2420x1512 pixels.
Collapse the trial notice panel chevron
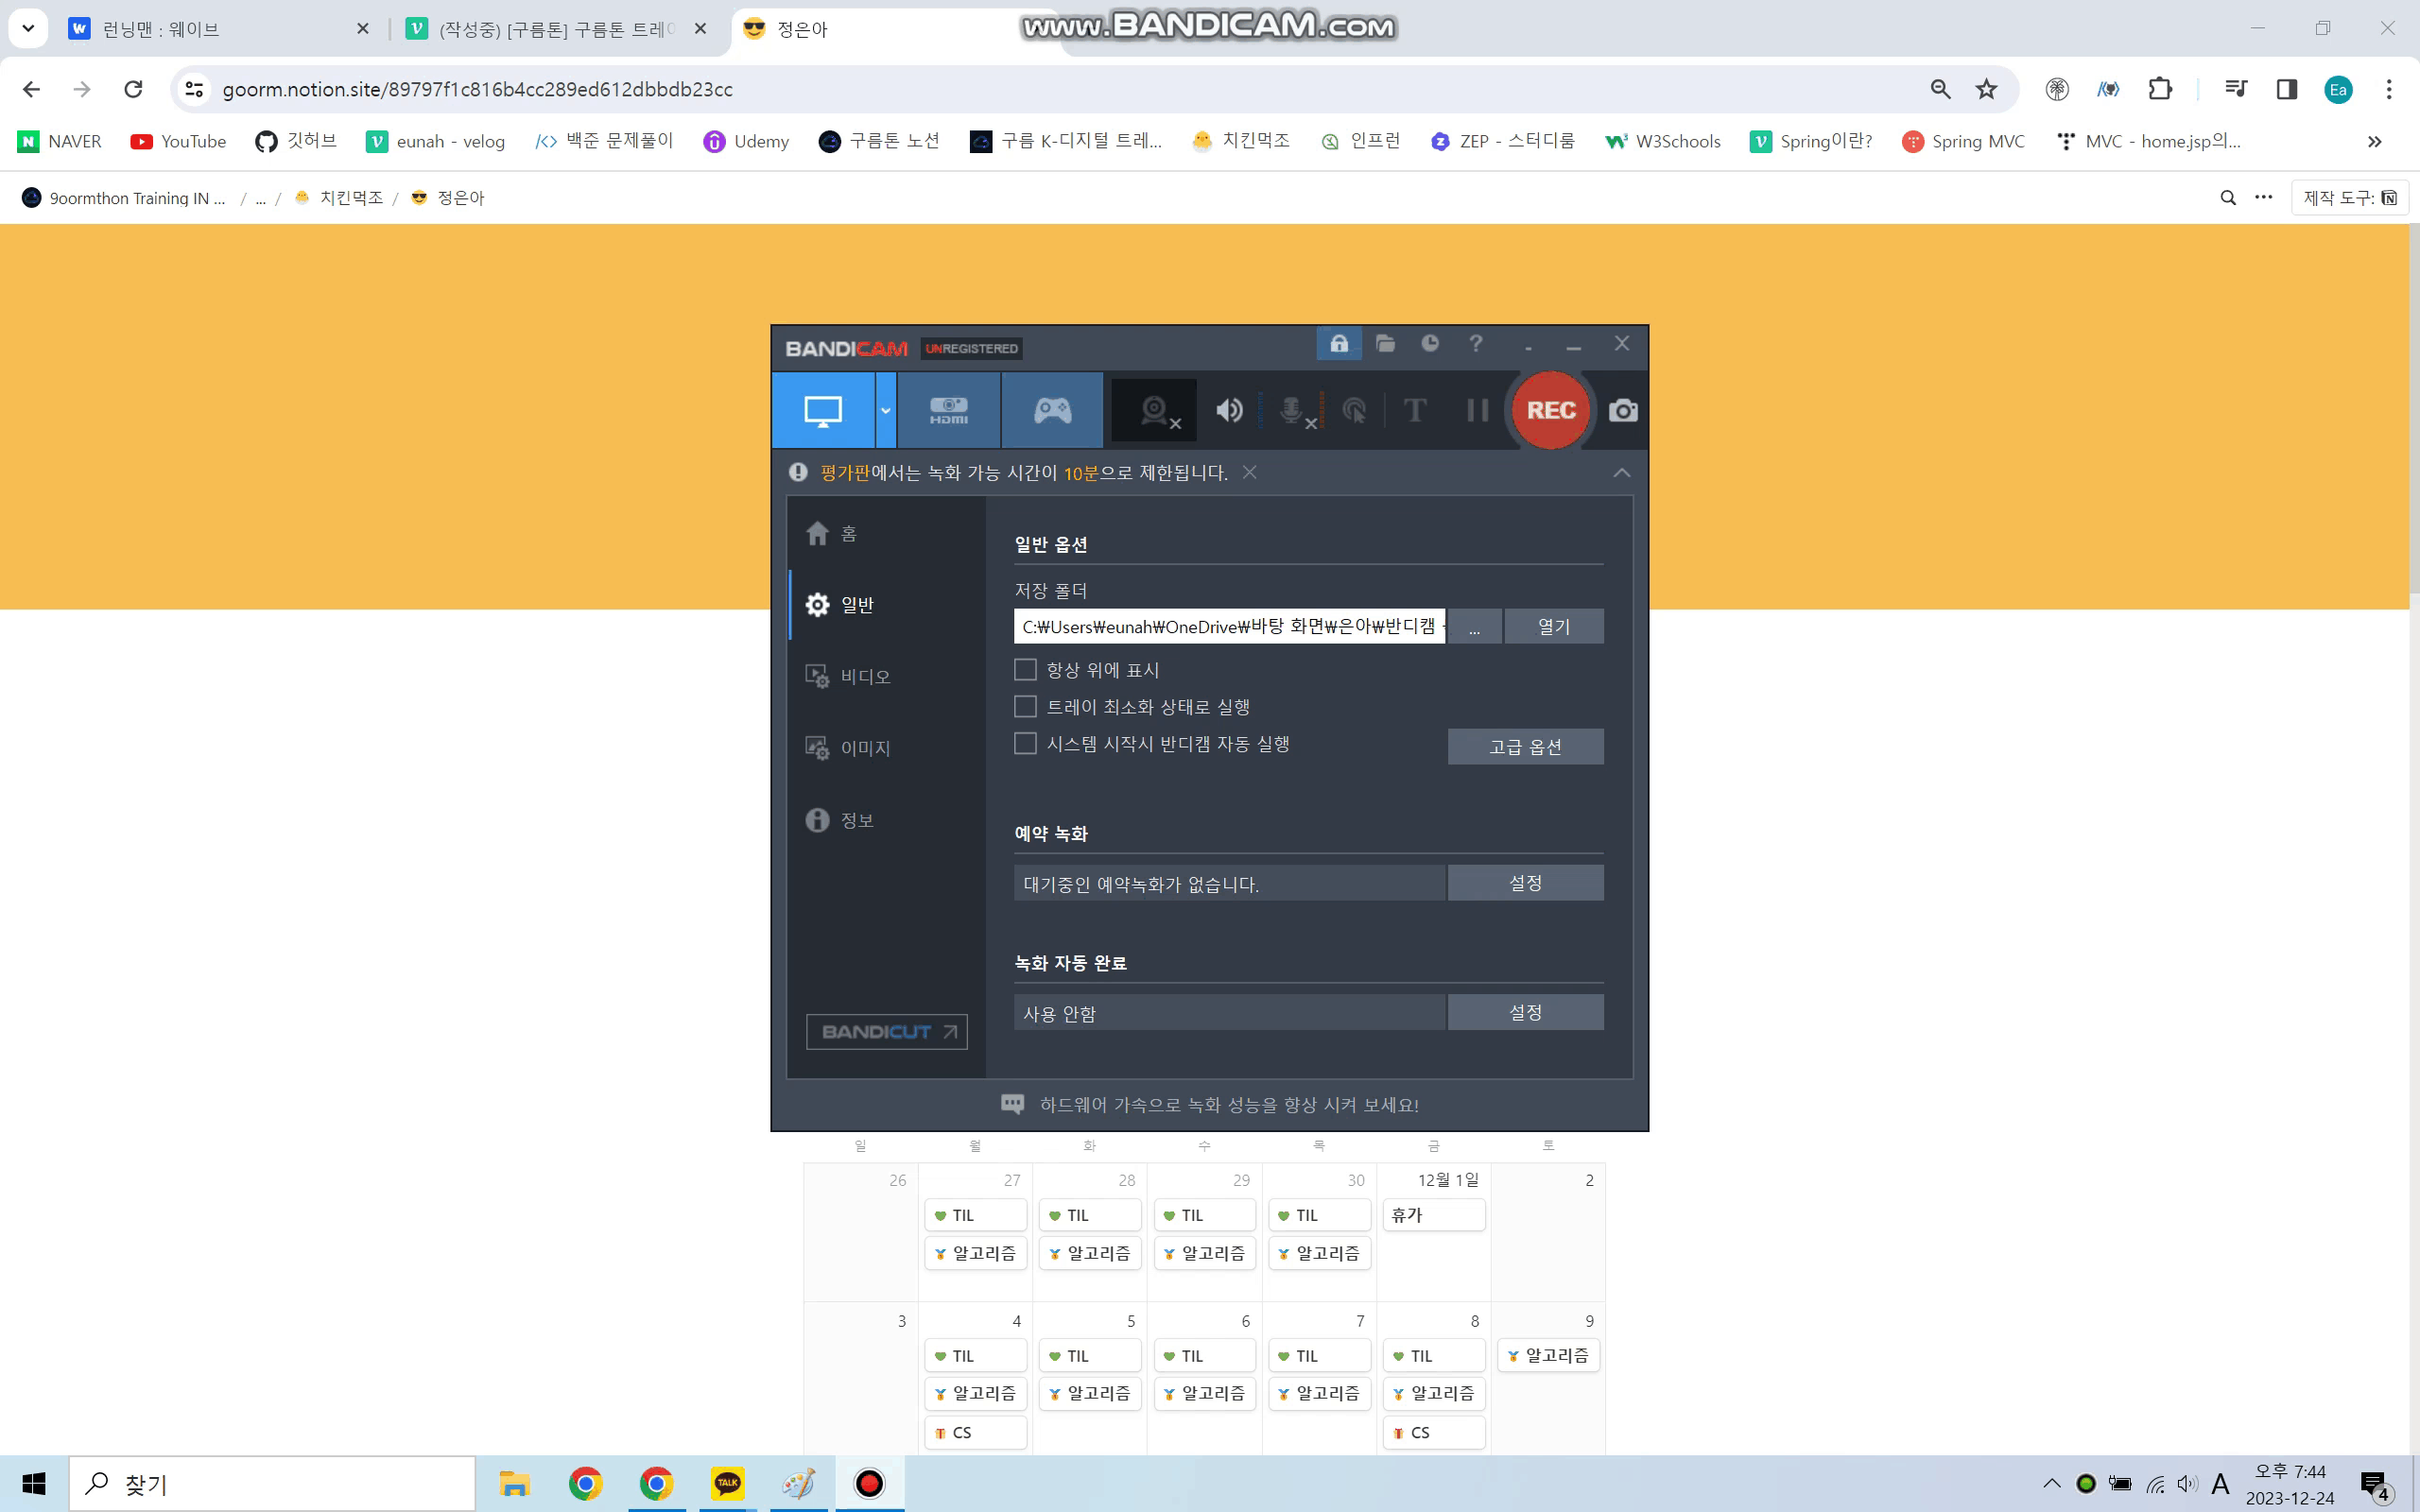click(1621, 473)
